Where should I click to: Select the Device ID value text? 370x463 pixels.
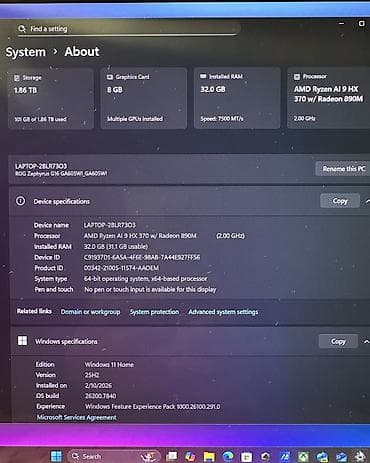tap(142, 257)
